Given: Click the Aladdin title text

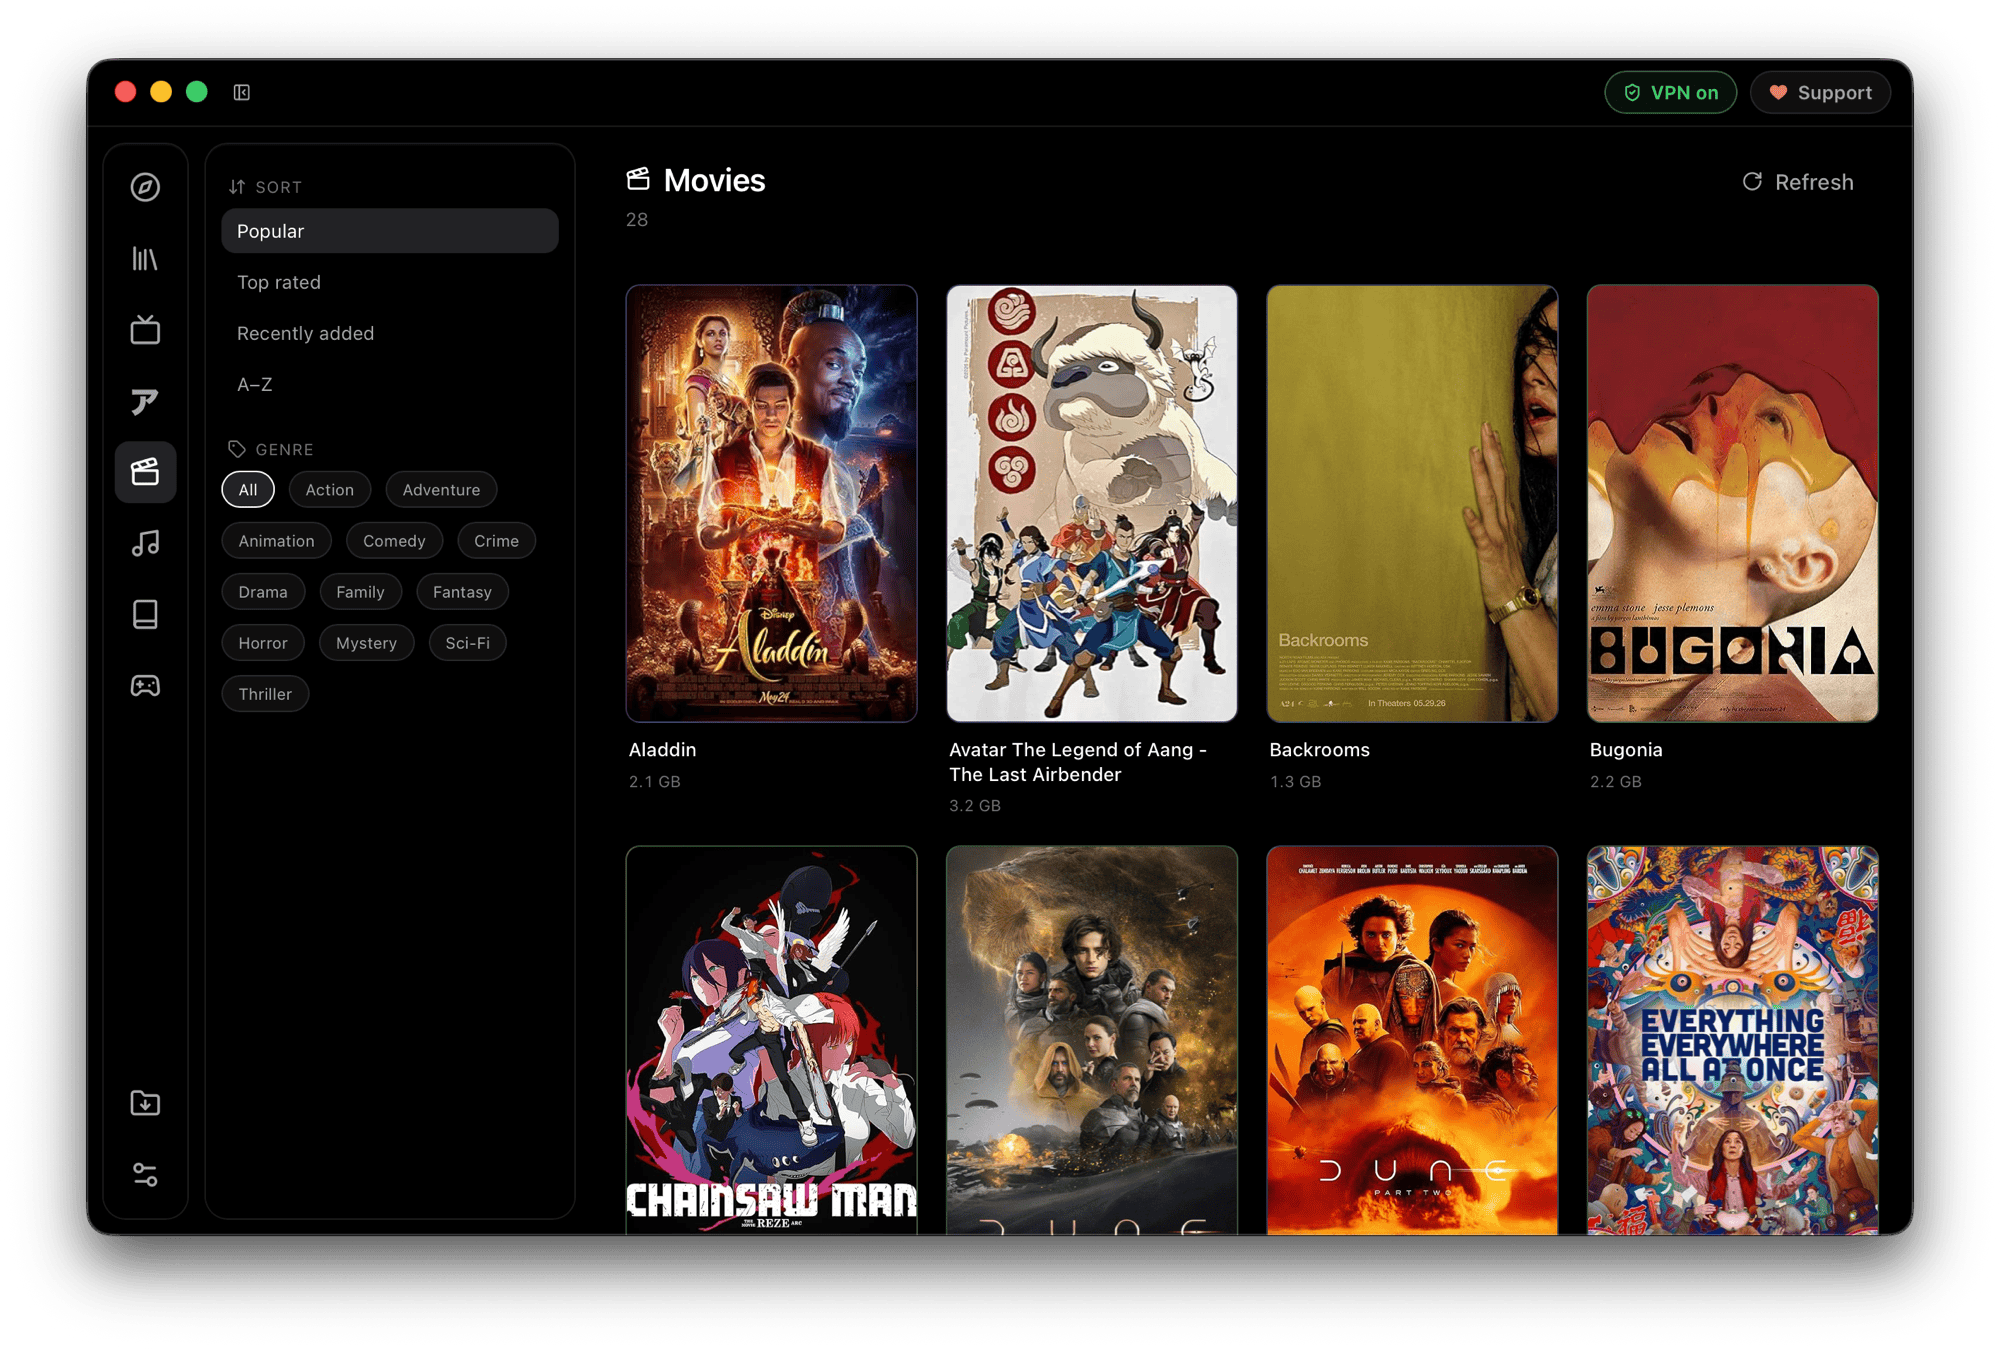Looking at the screenshot, I should tap(662, 750).
